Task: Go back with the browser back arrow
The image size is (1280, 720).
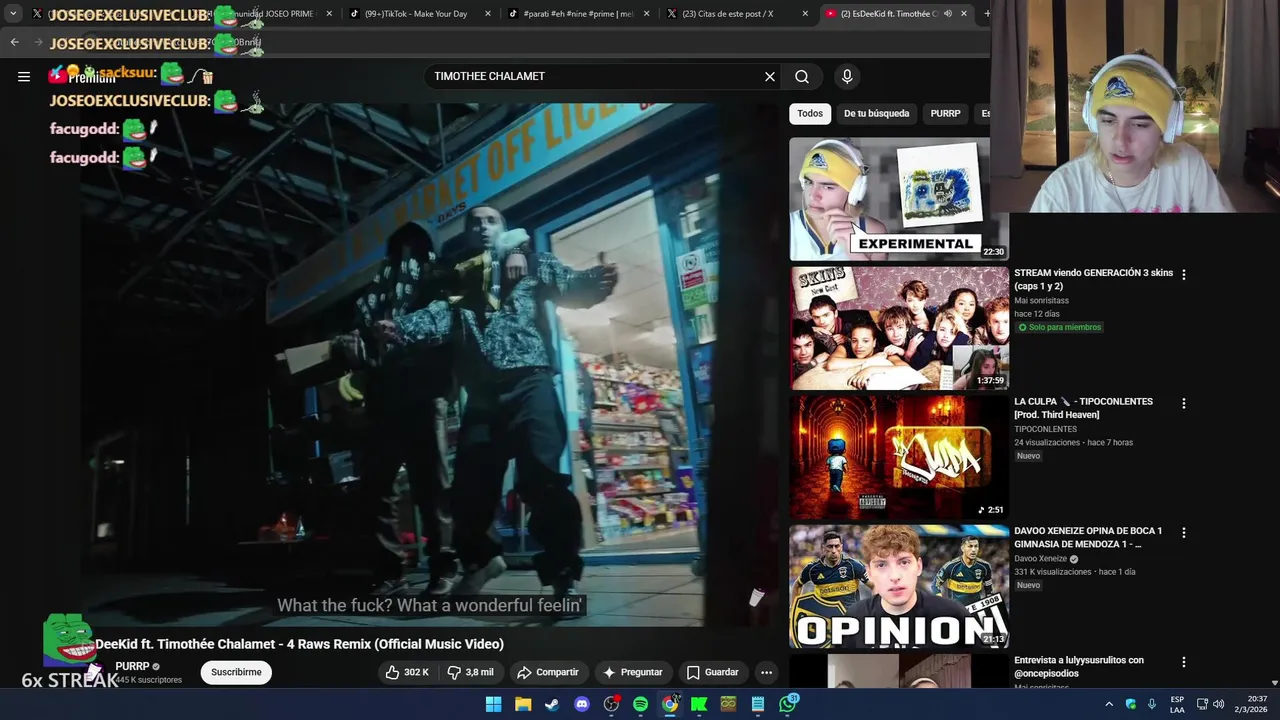Action: [14, 42]
